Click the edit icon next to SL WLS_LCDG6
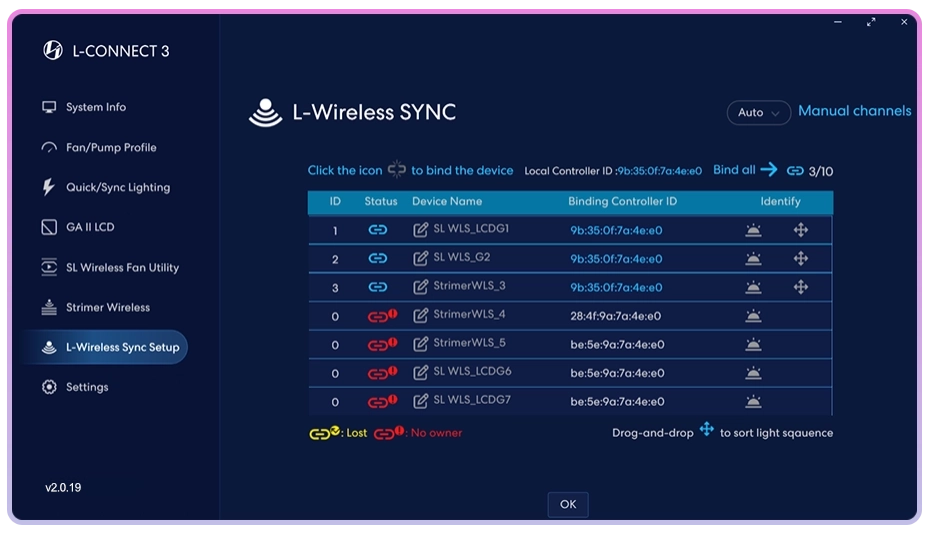The image size is (931, 534). [421, 373]
